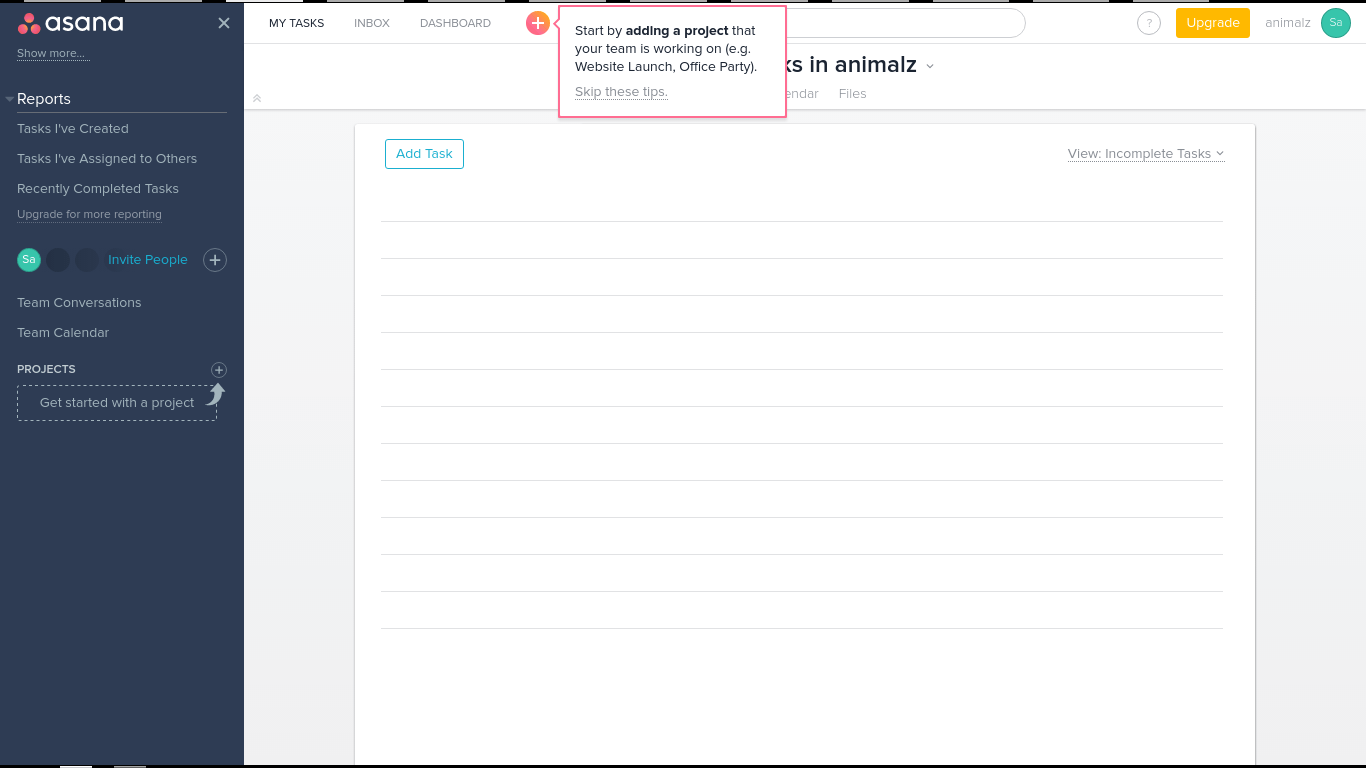Open the help question mark icon
This screenshot has width=1366, height=768.
pyautogui.click(x=1149, y=23)
